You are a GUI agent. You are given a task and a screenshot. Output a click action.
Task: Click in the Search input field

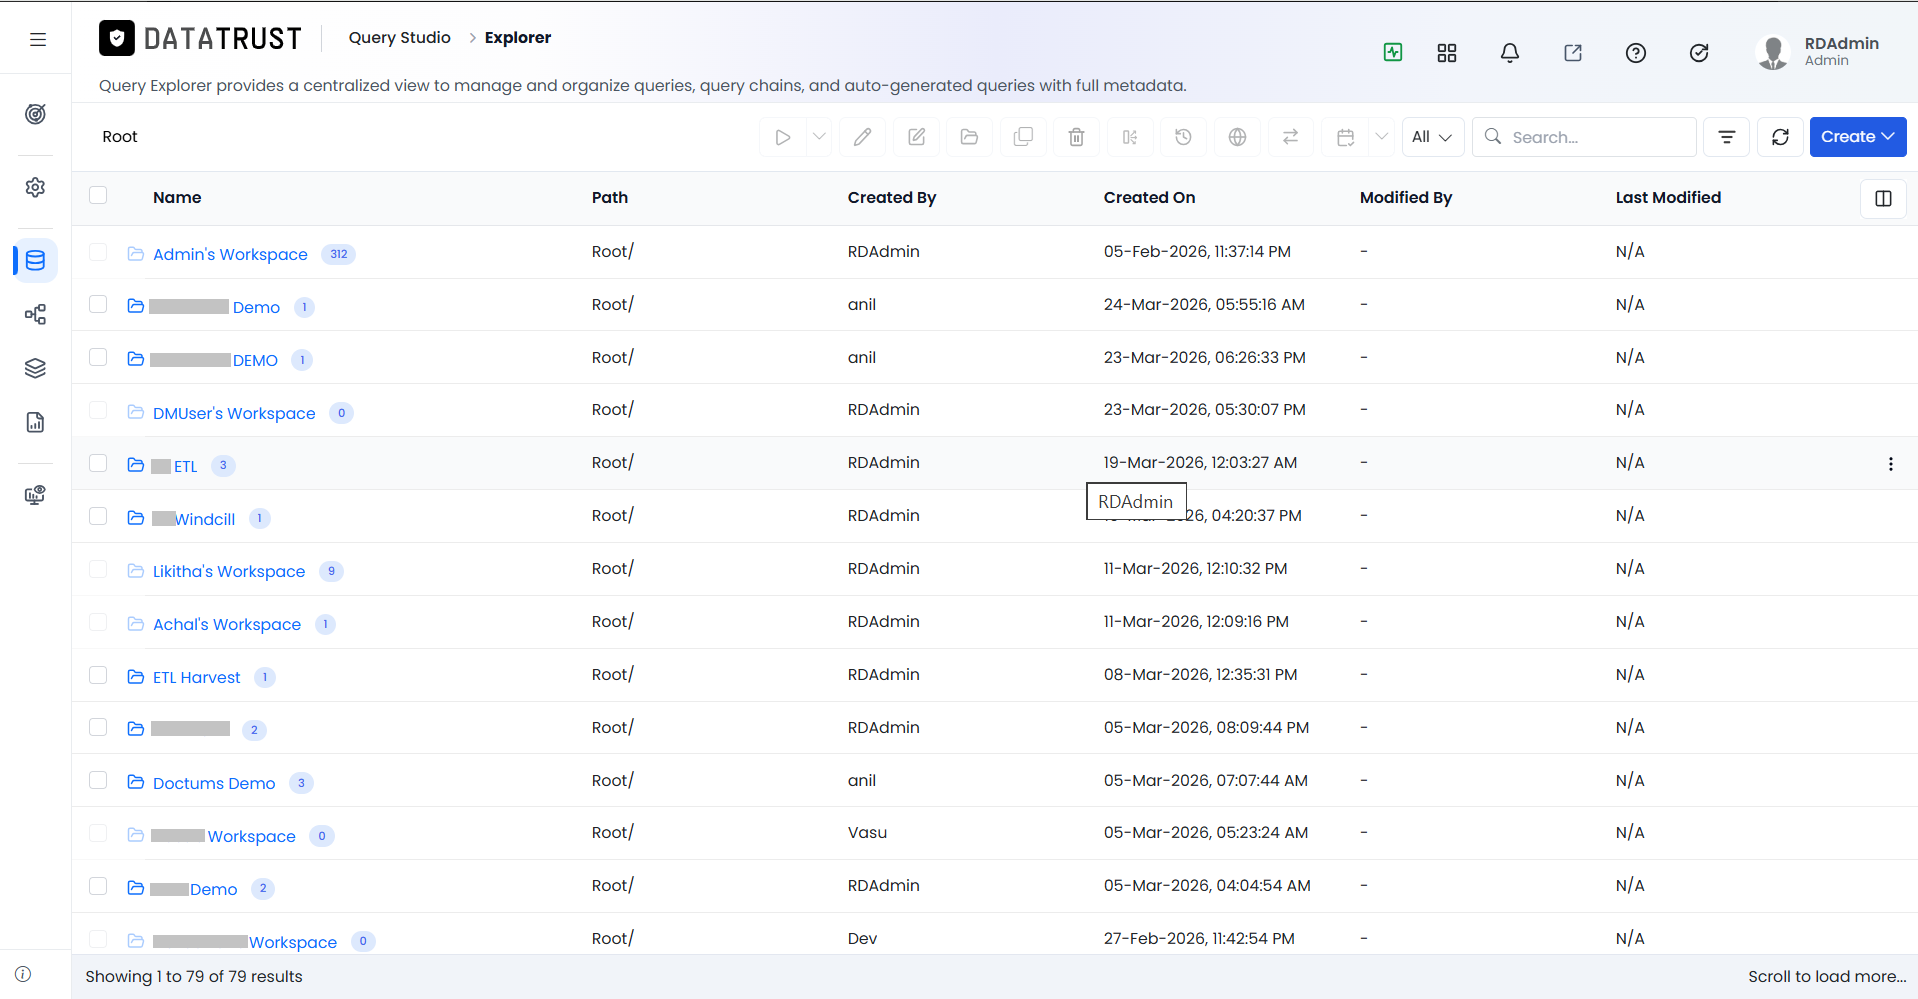pyautogui.click(x=1584, y=137)
